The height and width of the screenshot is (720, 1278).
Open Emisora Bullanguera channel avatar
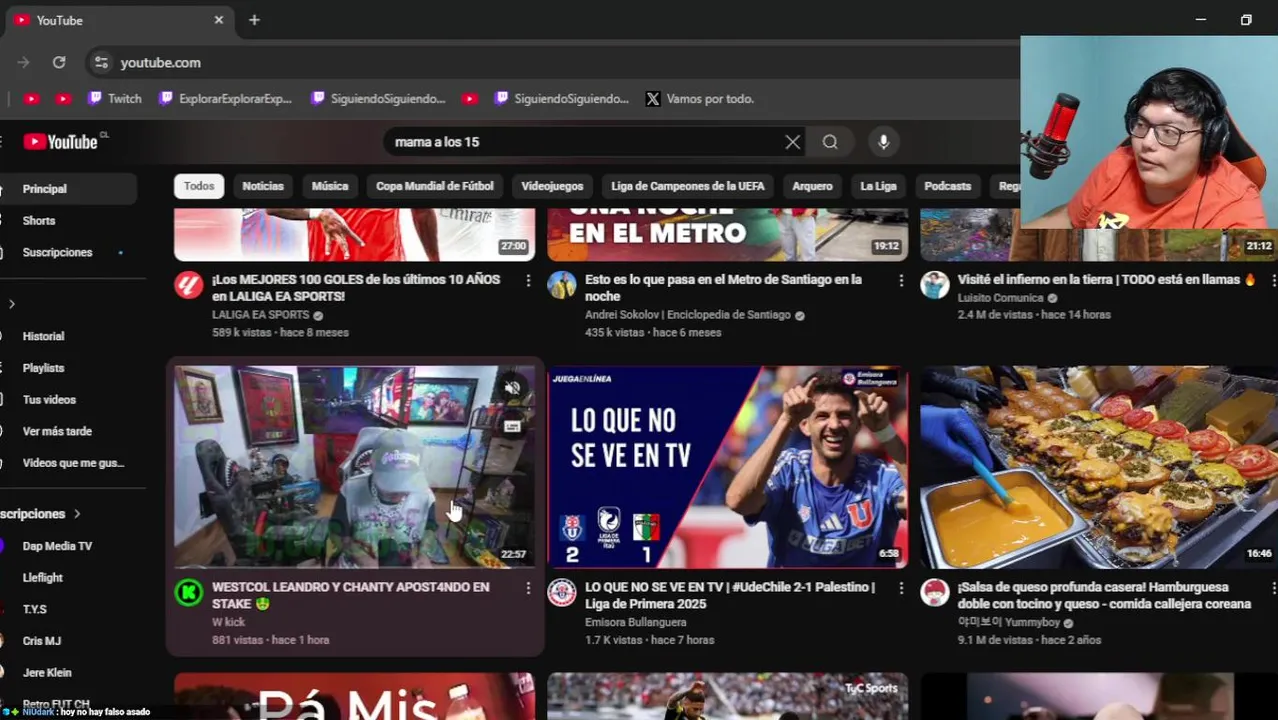[x=562, y=593]
